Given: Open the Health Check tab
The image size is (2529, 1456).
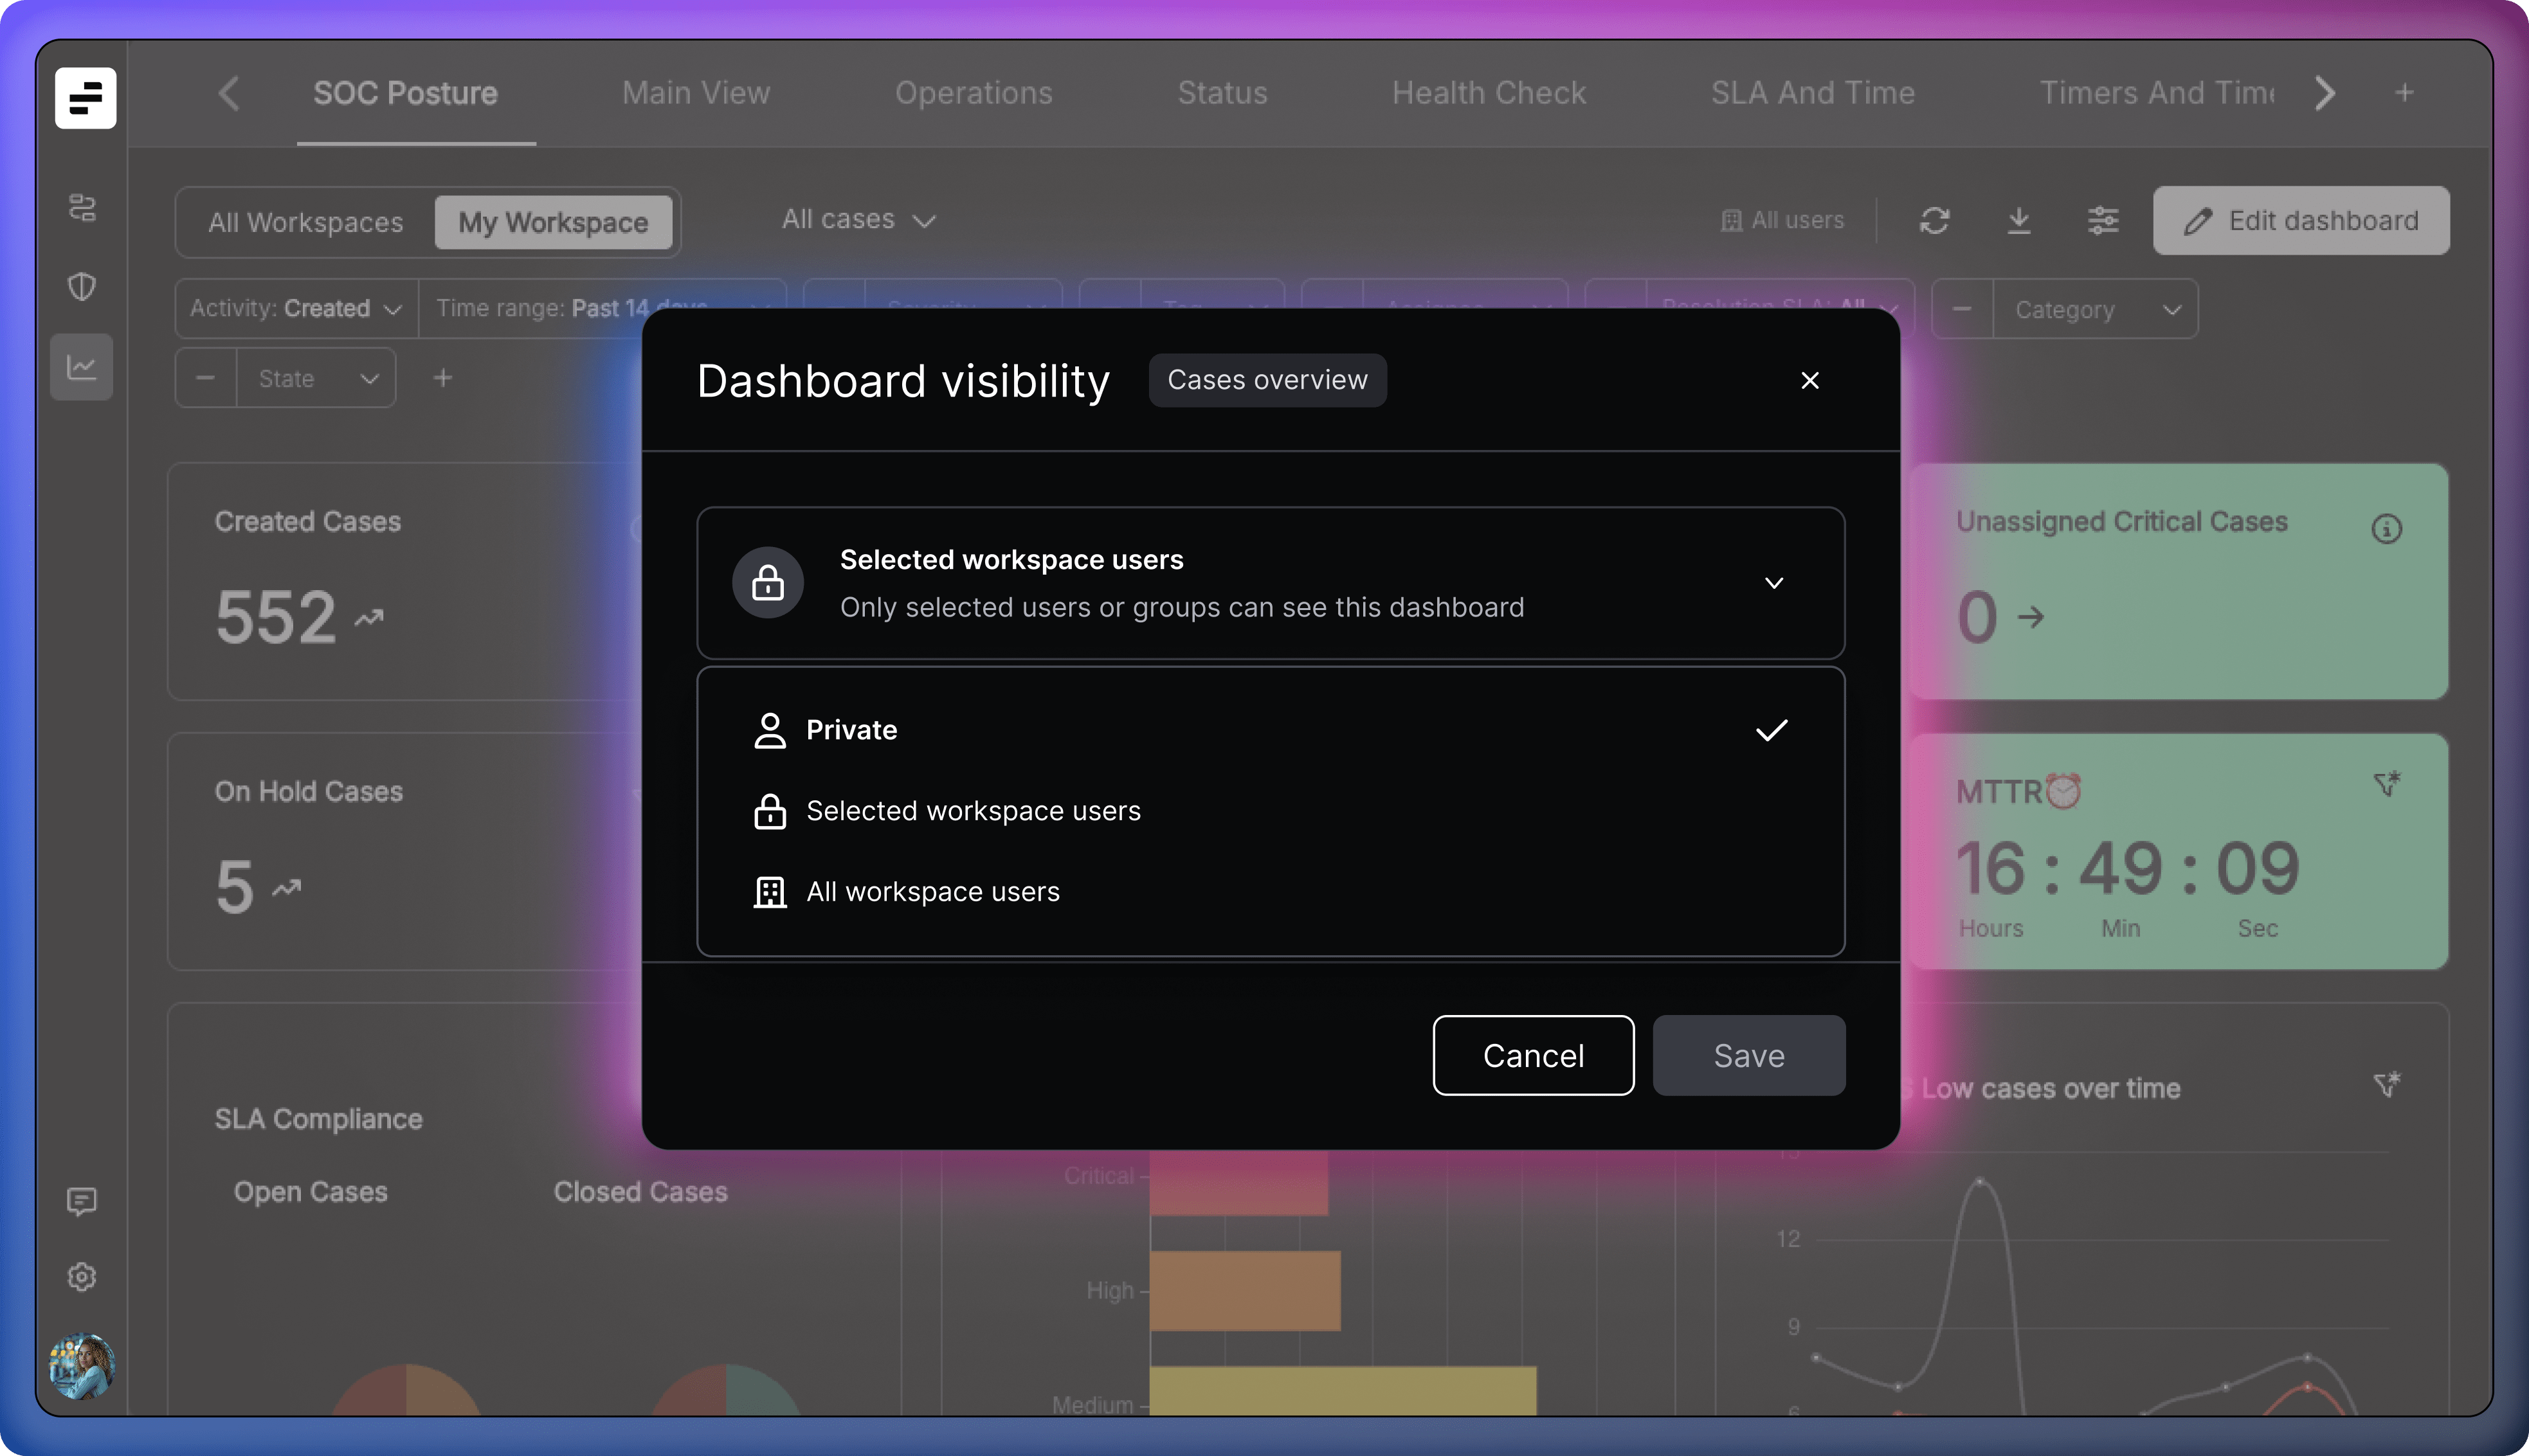Looking at the screenshot, I should (1488, 93).
